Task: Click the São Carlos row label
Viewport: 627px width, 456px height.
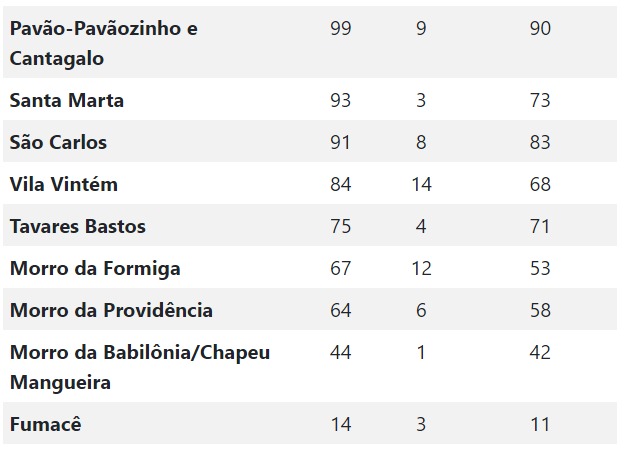Action: (x=58, y=142)
